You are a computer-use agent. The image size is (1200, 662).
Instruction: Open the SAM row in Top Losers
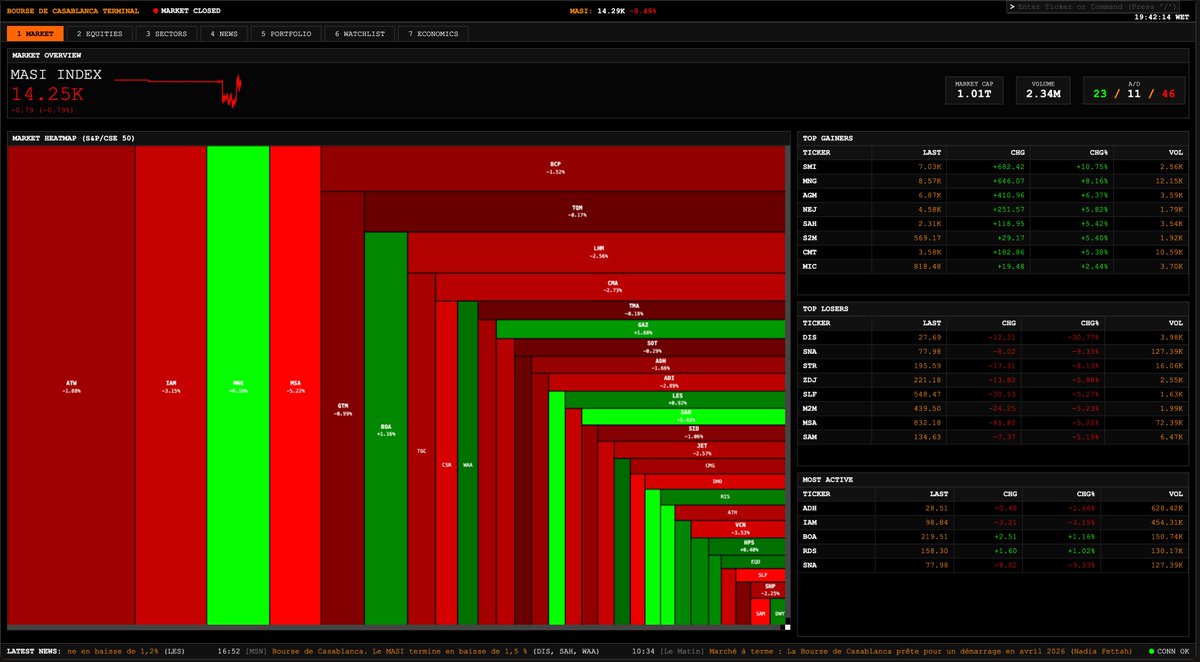(995, 438)
